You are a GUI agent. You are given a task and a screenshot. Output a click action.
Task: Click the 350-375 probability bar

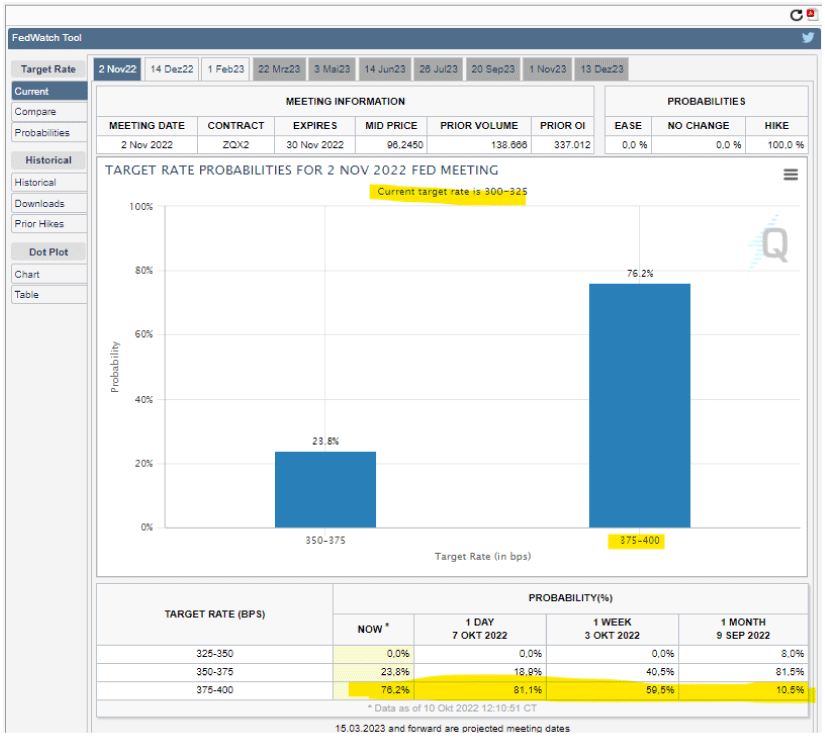325,489
